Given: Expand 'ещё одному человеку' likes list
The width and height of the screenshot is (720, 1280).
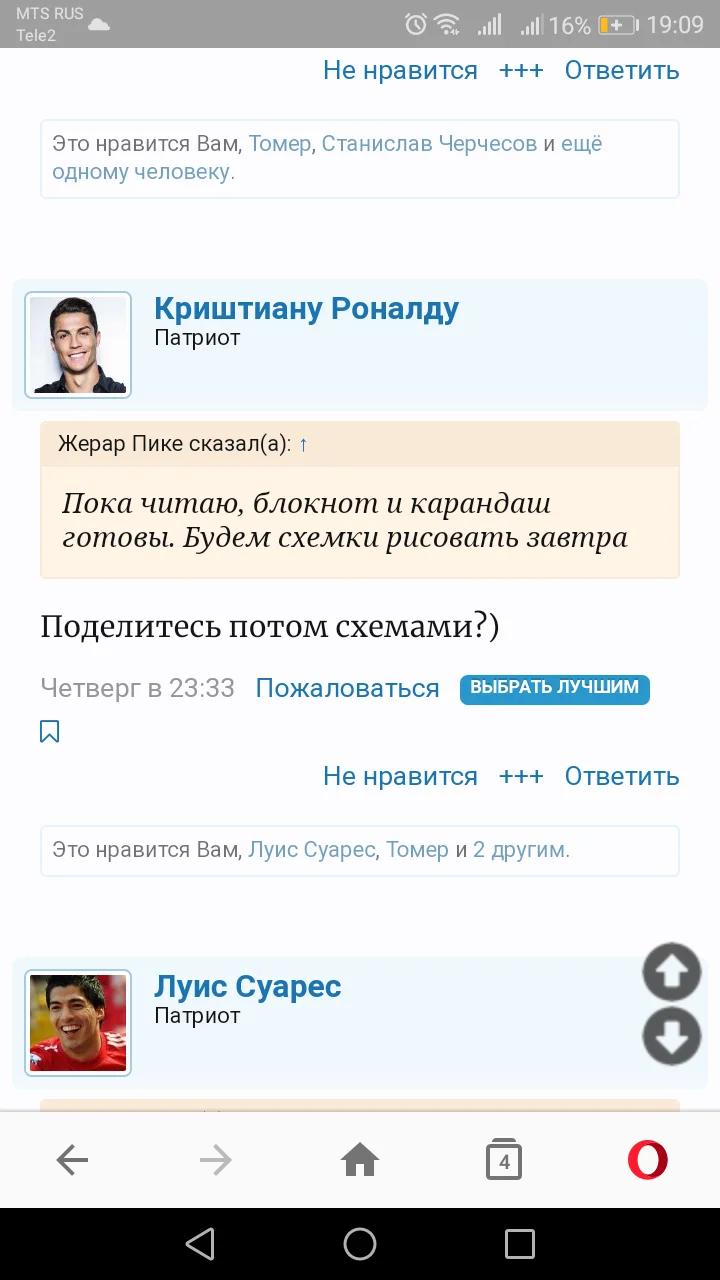Looking at the screenshot, I should tap(141, 171).
